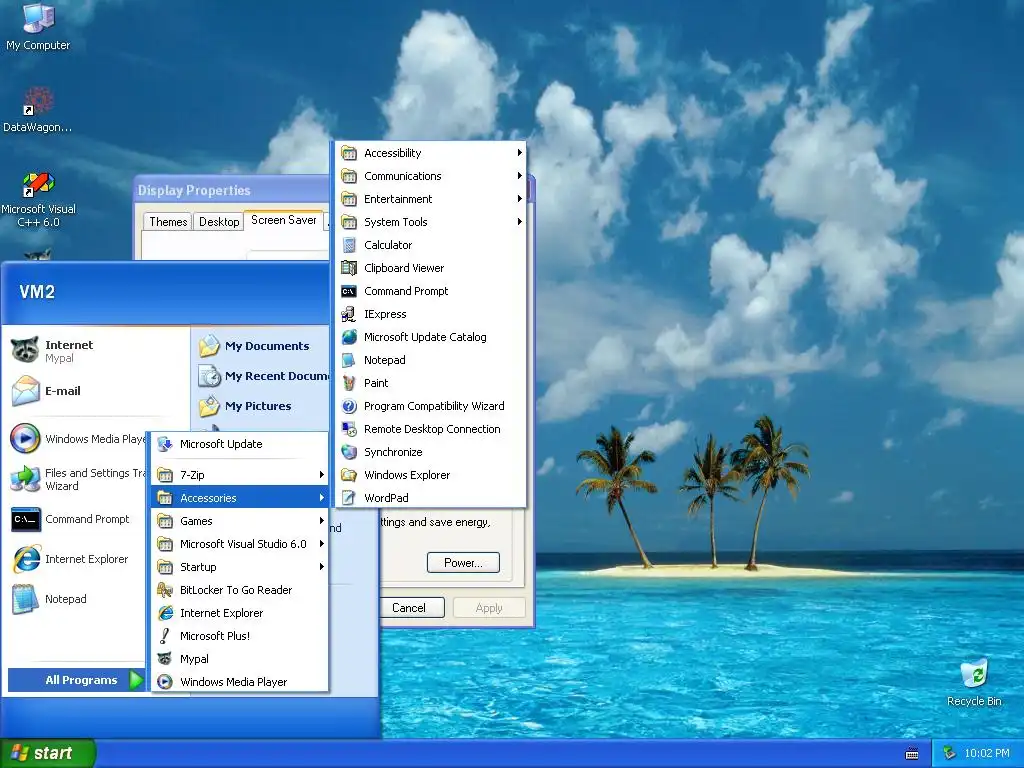The width and height of the screenshot is (1024, 768).
Task: Open My Recent Documents in Start menu
Action: pos(262,376)
